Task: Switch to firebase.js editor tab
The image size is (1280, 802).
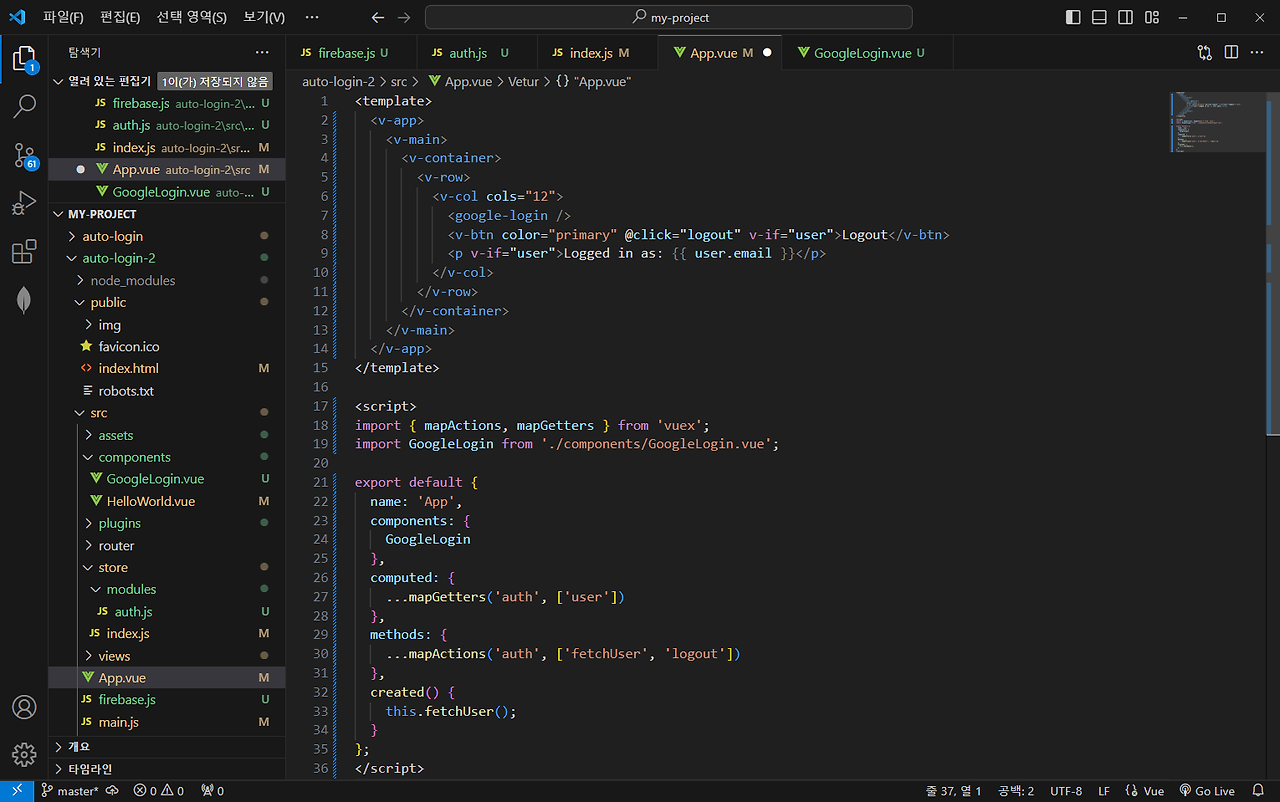Action: pos(350,53)
